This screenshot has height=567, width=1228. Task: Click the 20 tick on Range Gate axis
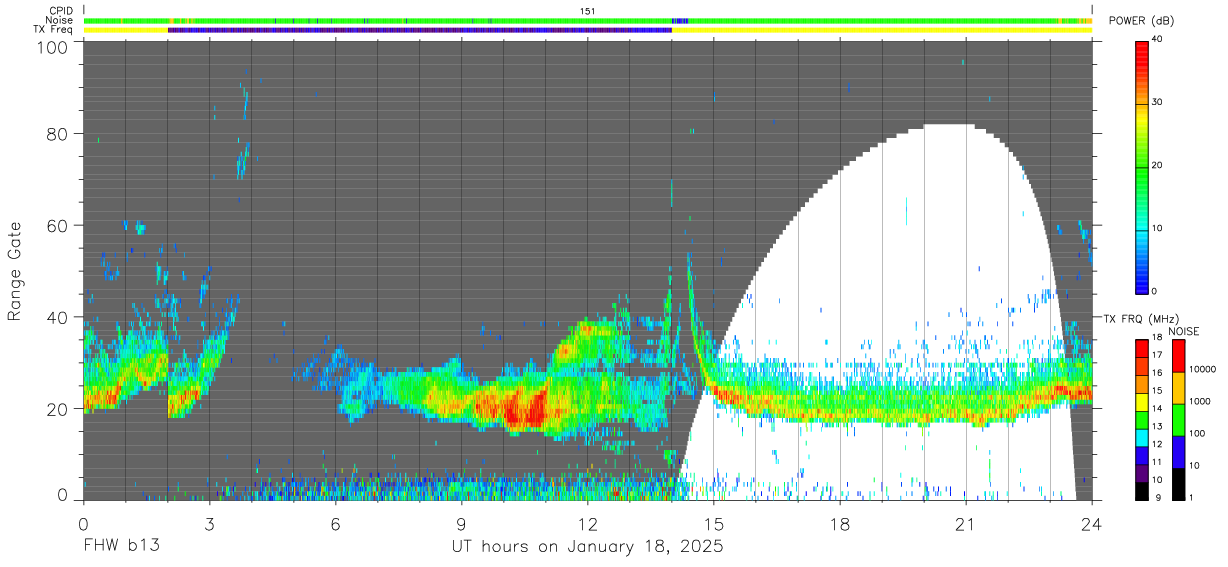(56, 409)
